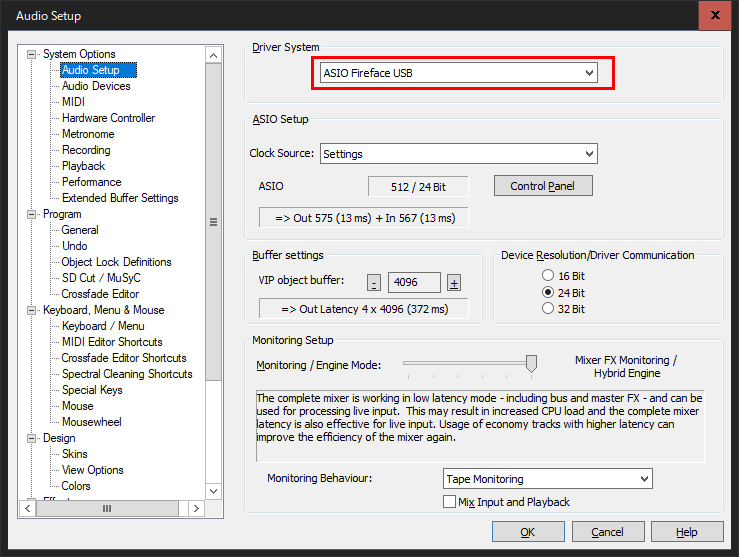Select Audio Devices in the tree

pyautogui.click(x=96, y=86)
